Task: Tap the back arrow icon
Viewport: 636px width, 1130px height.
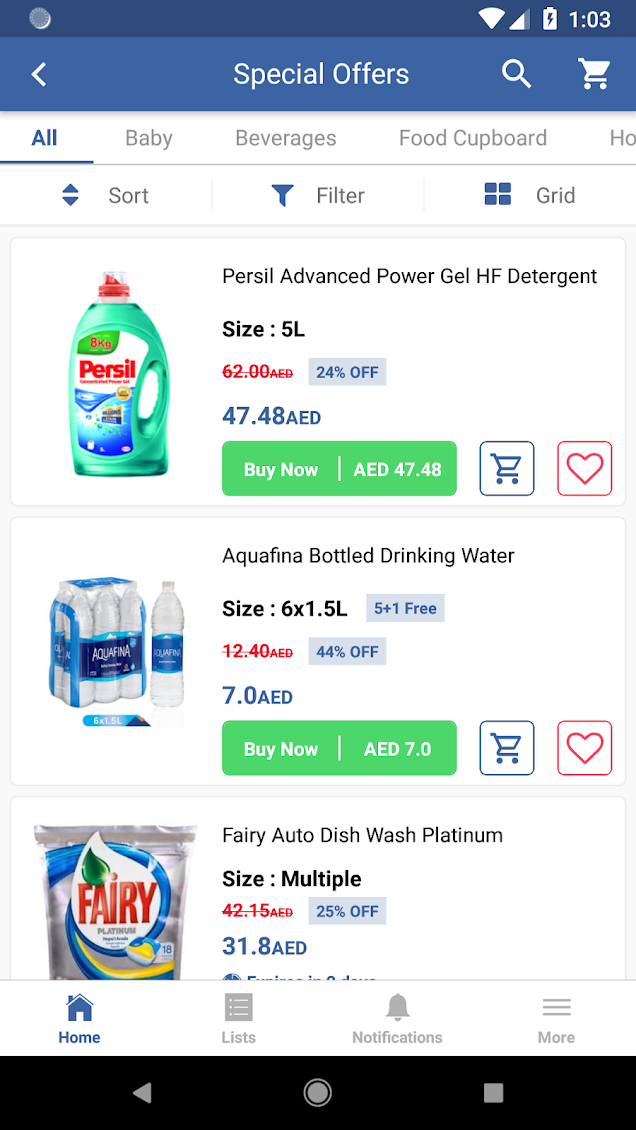Action: pyautogui.click(x=39, y=74)
